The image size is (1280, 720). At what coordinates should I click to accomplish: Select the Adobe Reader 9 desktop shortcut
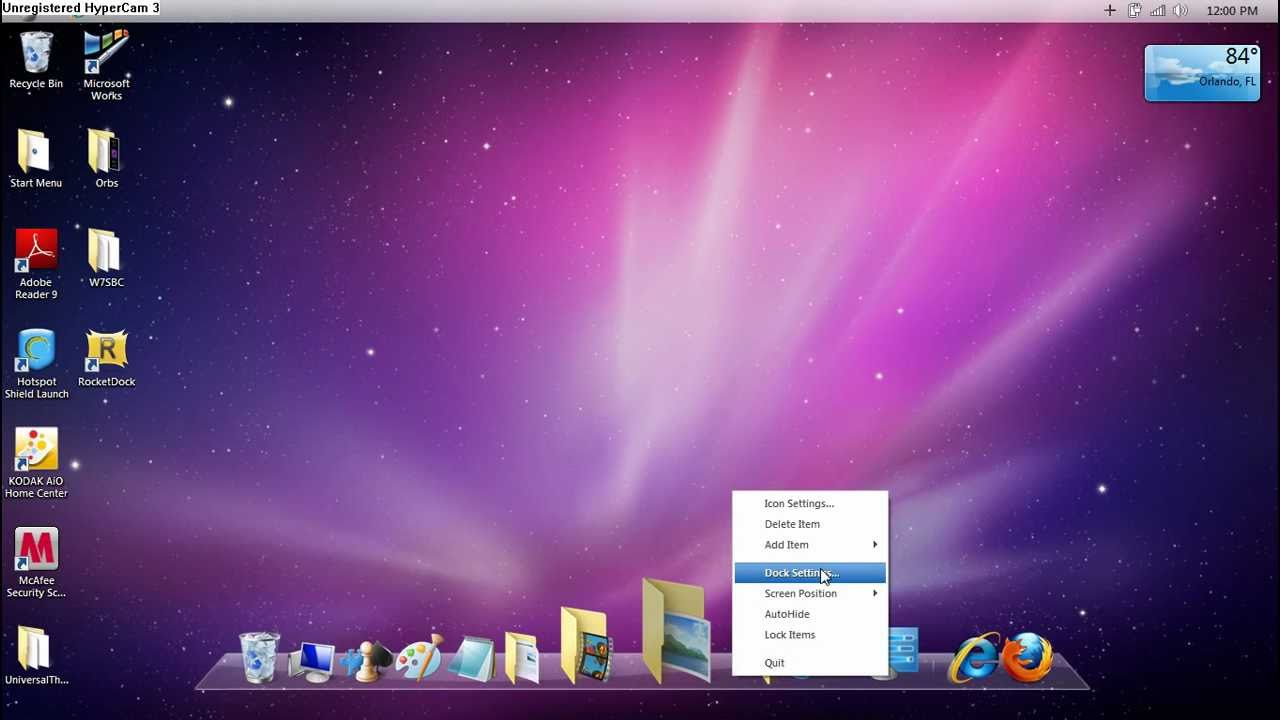(x=36, y=263)
